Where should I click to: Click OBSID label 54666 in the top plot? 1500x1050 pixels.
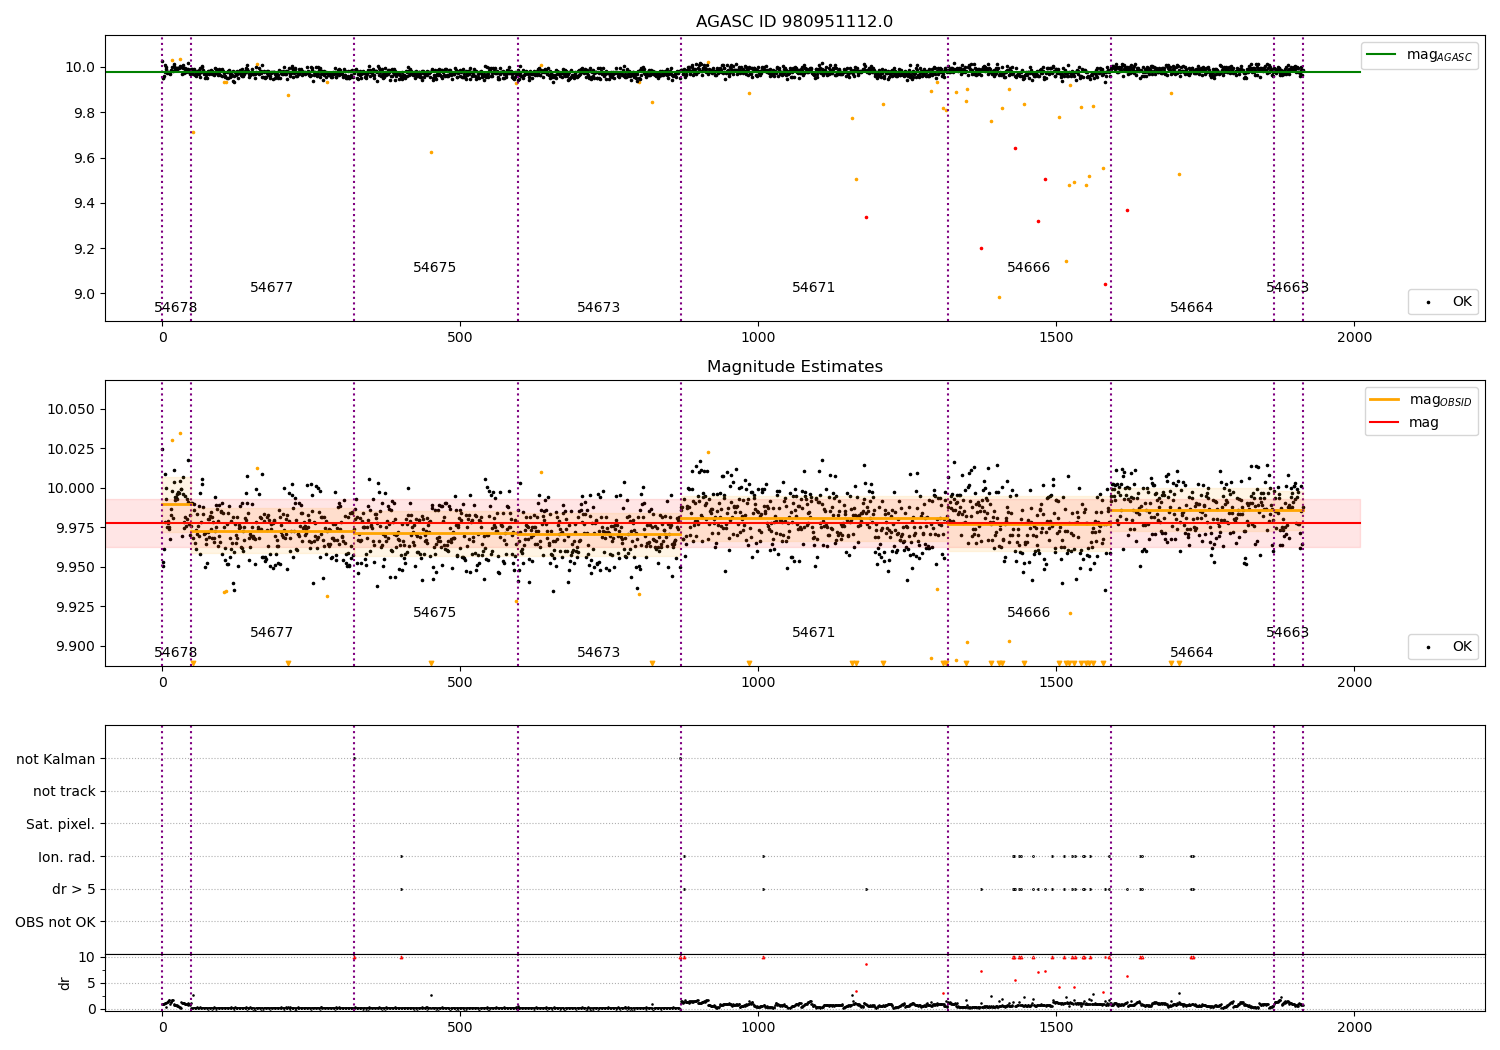(1029, 268)
